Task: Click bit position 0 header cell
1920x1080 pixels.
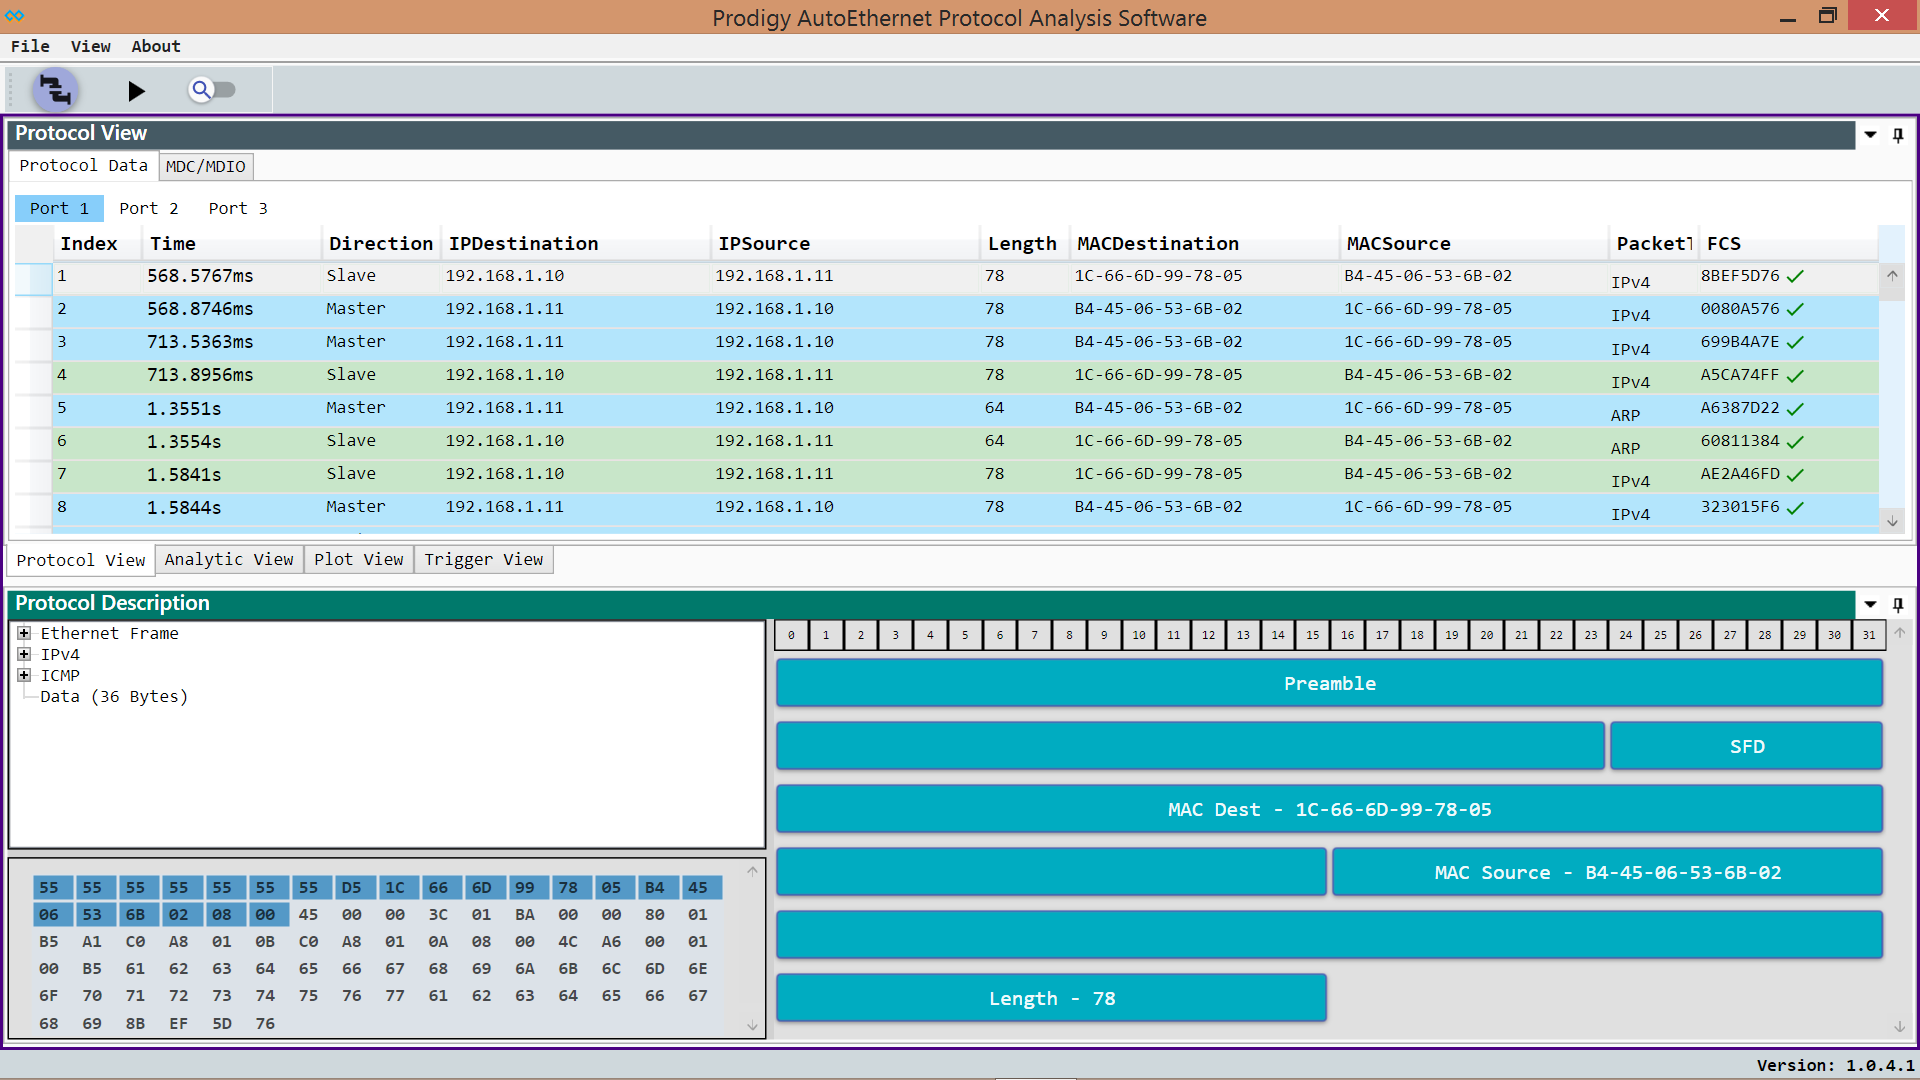Action: pos(791,635)
